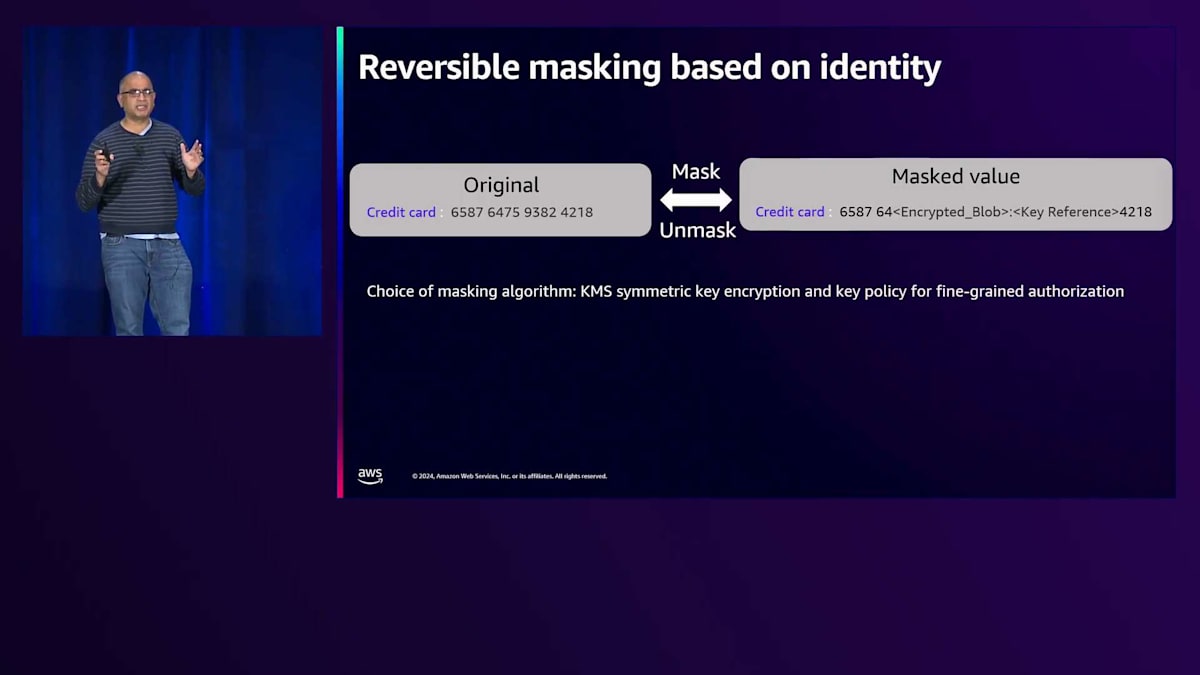Click the 'Unmask' label below the arrow
The height and width of the screenshot is (675, 1200).
point(698,230)
